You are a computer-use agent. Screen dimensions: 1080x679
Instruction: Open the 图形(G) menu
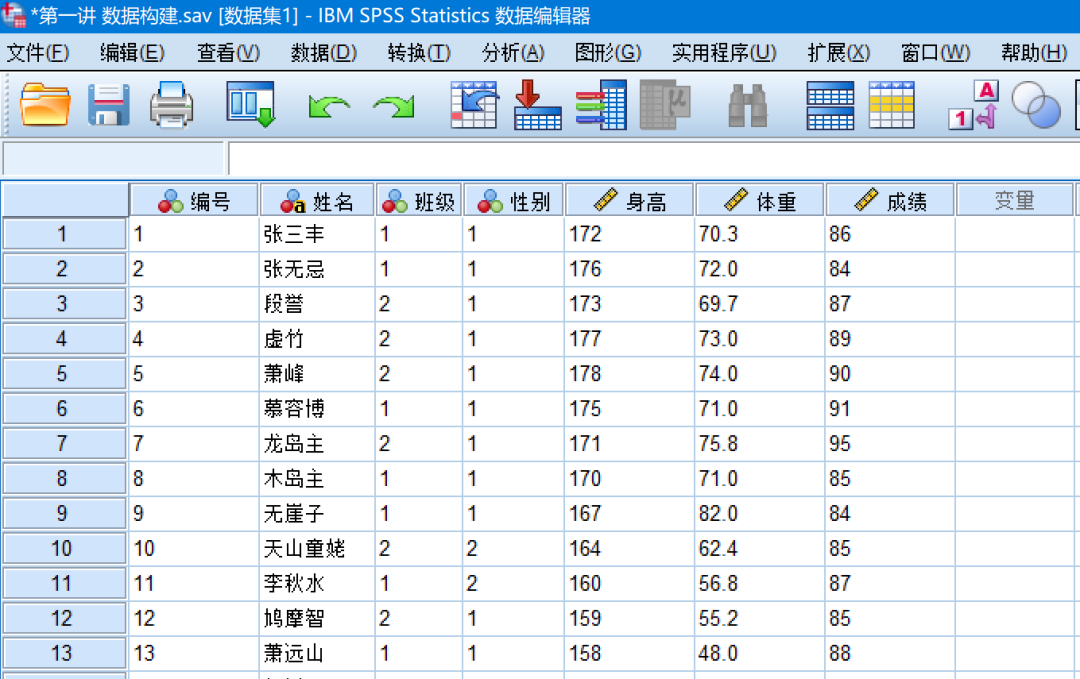pyautogui.click(x=608, y=52)
